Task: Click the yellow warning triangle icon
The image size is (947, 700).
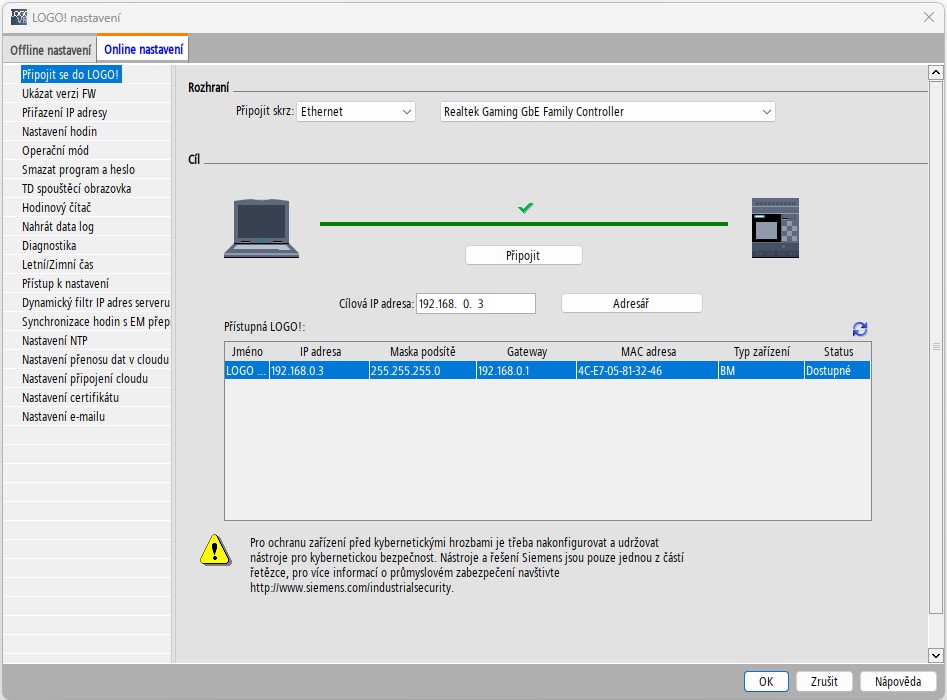Action: click(215, 550)
